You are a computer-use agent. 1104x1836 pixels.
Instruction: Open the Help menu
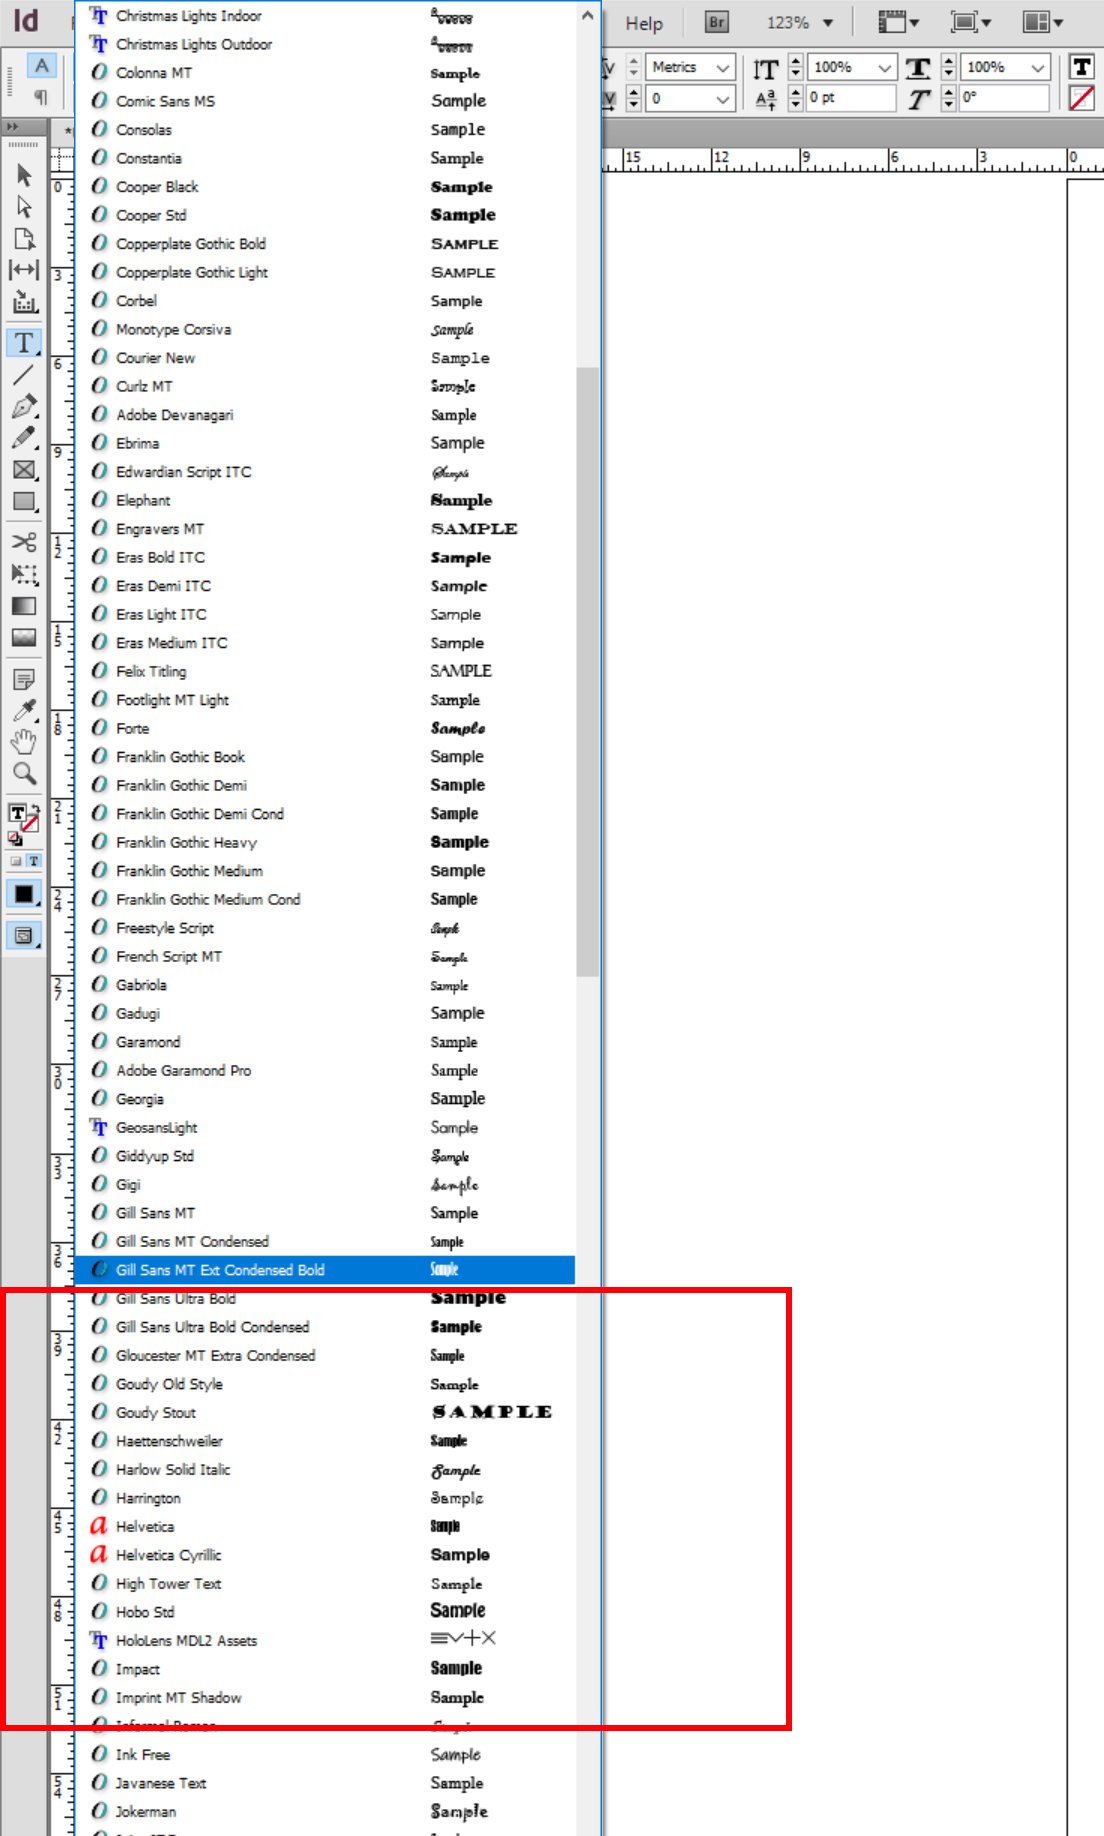[644, 23]
